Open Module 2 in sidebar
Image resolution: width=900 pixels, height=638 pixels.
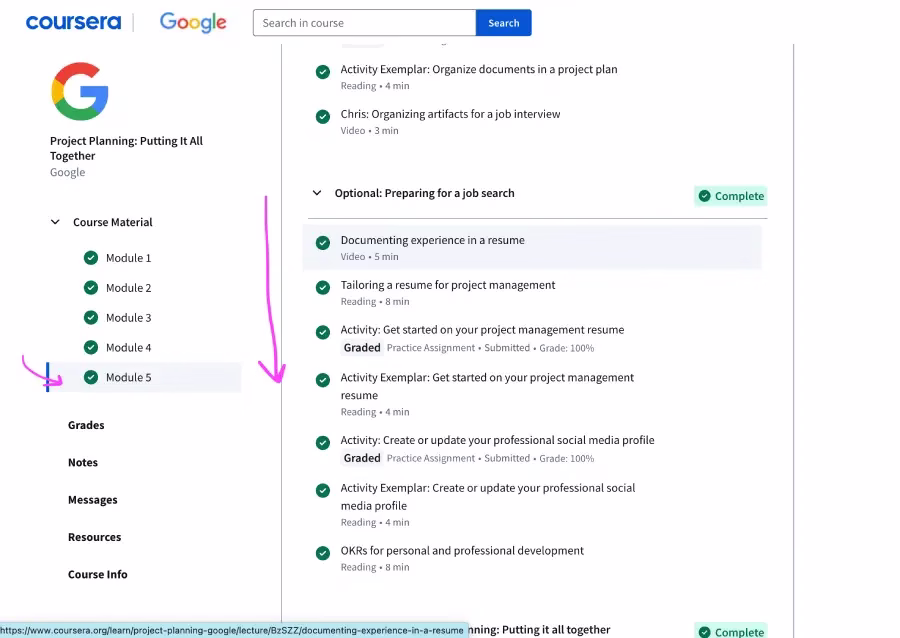[x=129, y=288]
